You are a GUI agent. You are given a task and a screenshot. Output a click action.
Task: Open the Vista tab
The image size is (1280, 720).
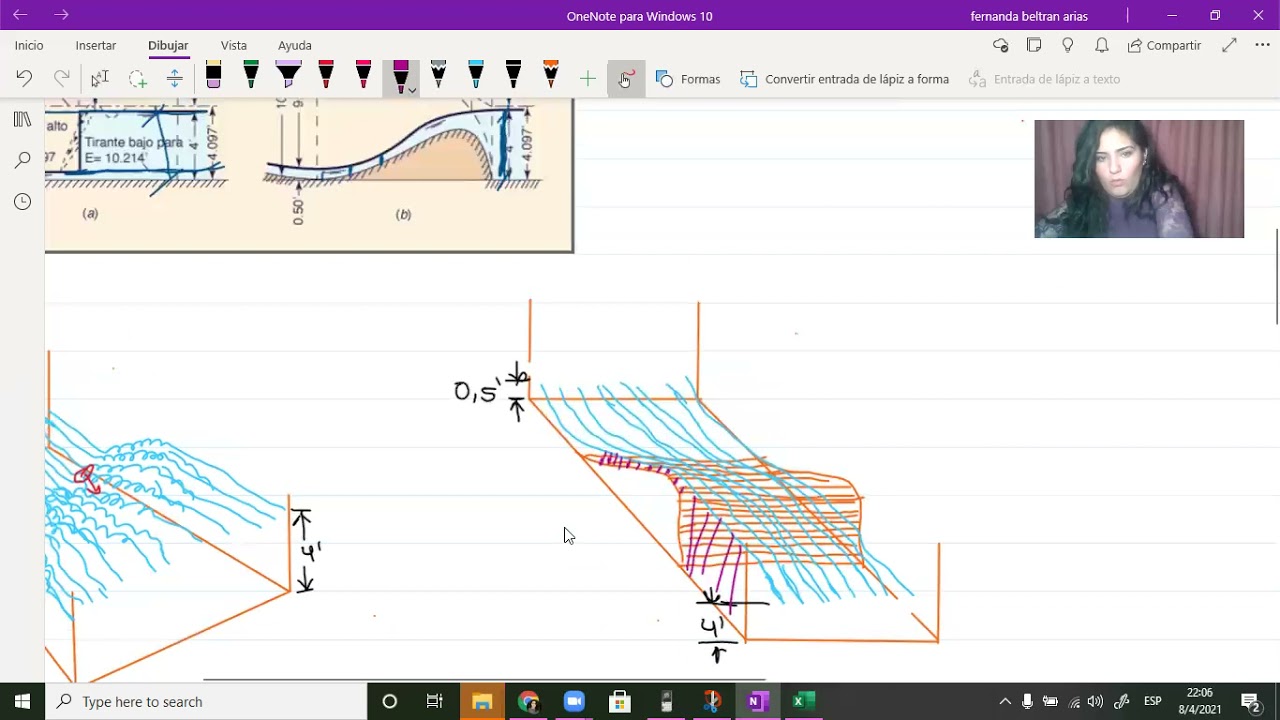234,45
